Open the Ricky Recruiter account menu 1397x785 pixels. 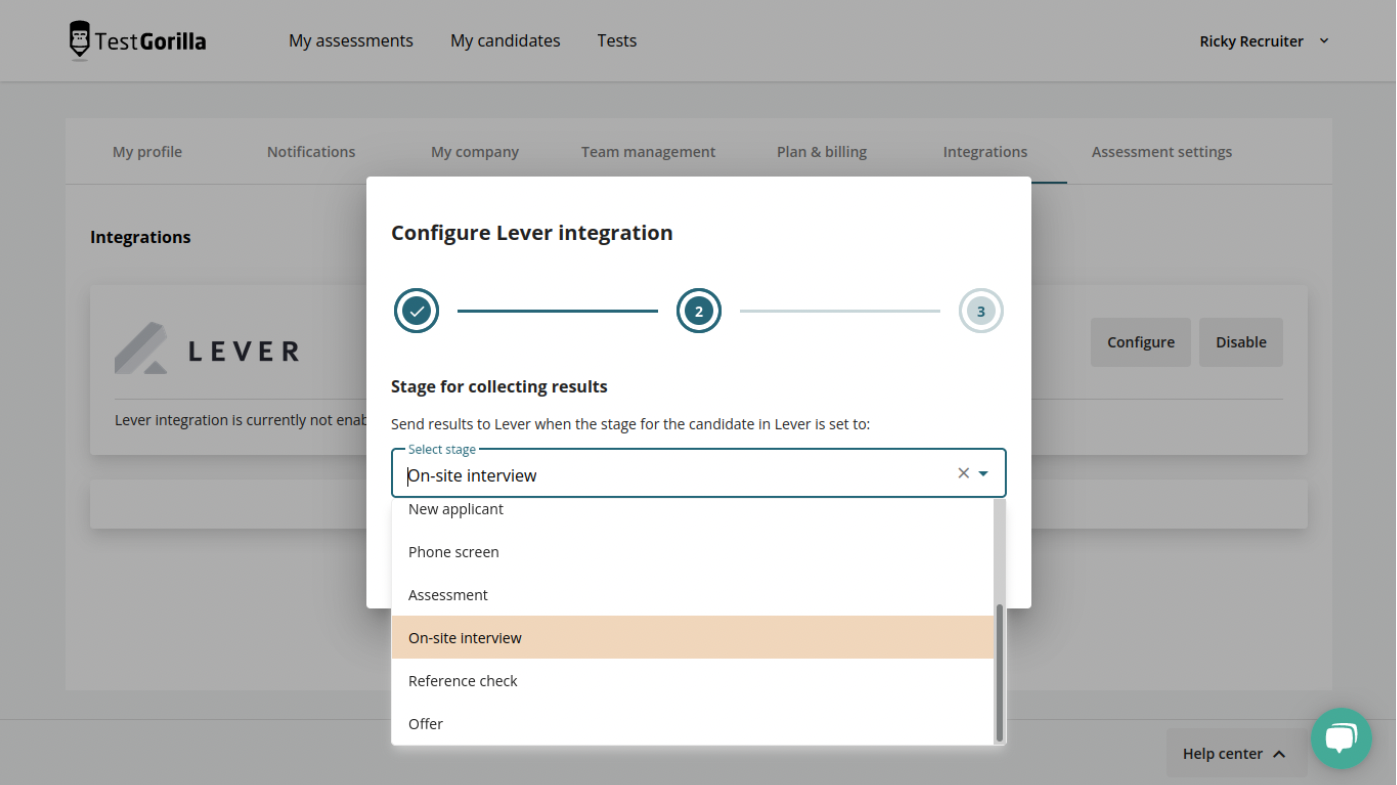[x=1263, y=40]
